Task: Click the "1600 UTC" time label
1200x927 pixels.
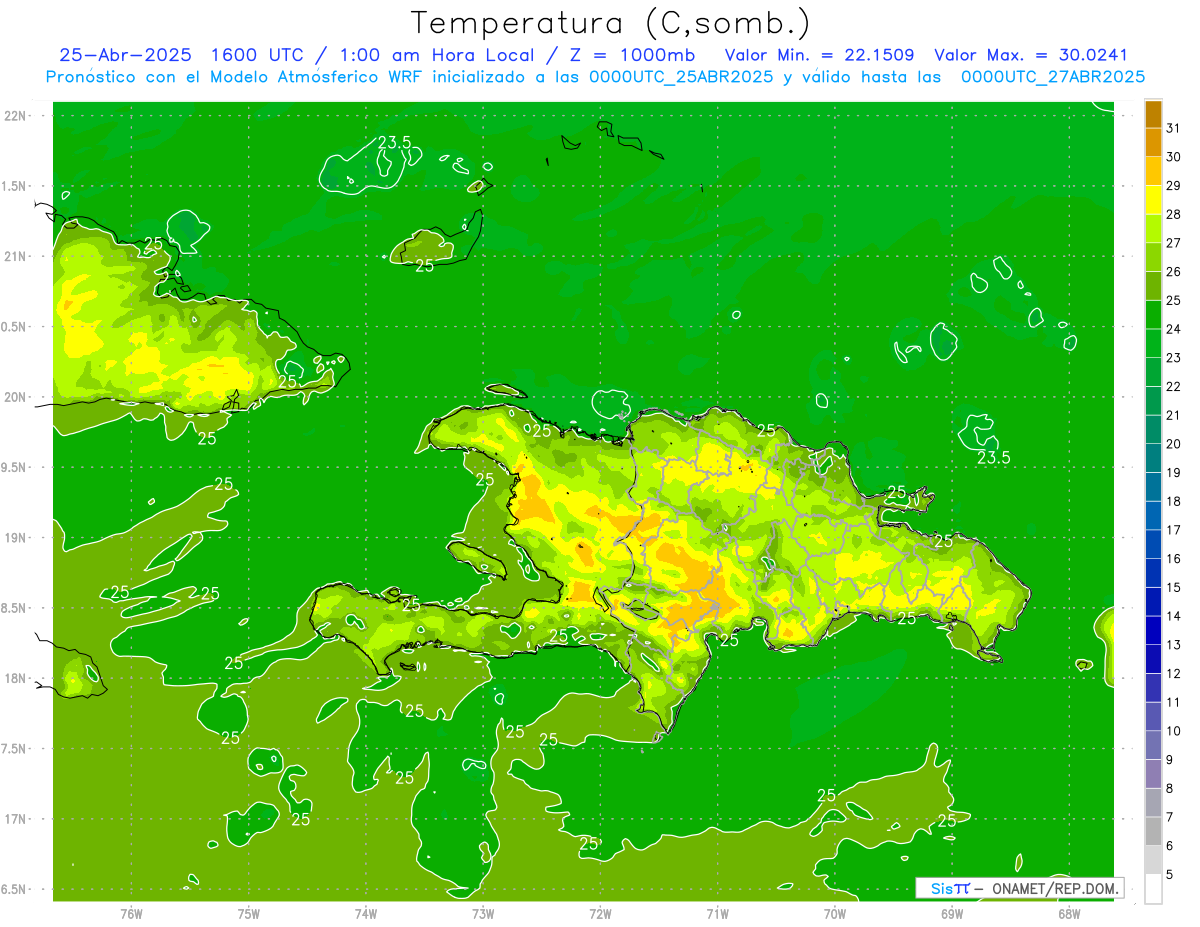Action: click(x=256, y=55)
